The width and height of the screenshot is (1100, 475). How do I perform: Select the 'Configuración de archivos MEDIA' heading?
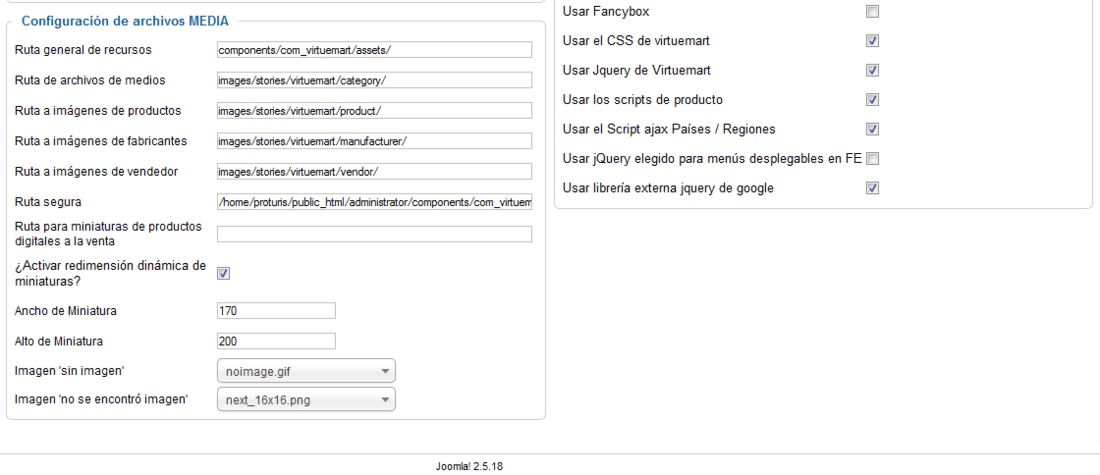point(125,21)
